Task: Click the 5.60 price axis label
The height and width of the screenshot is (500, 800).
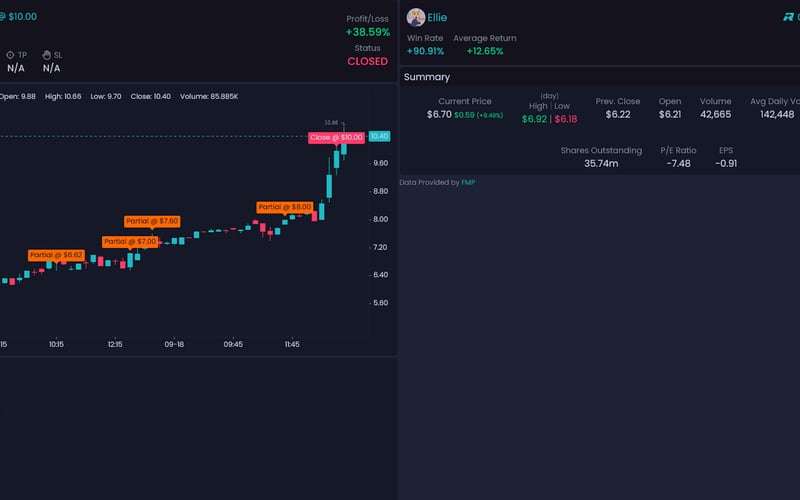Action: (381, 303)
